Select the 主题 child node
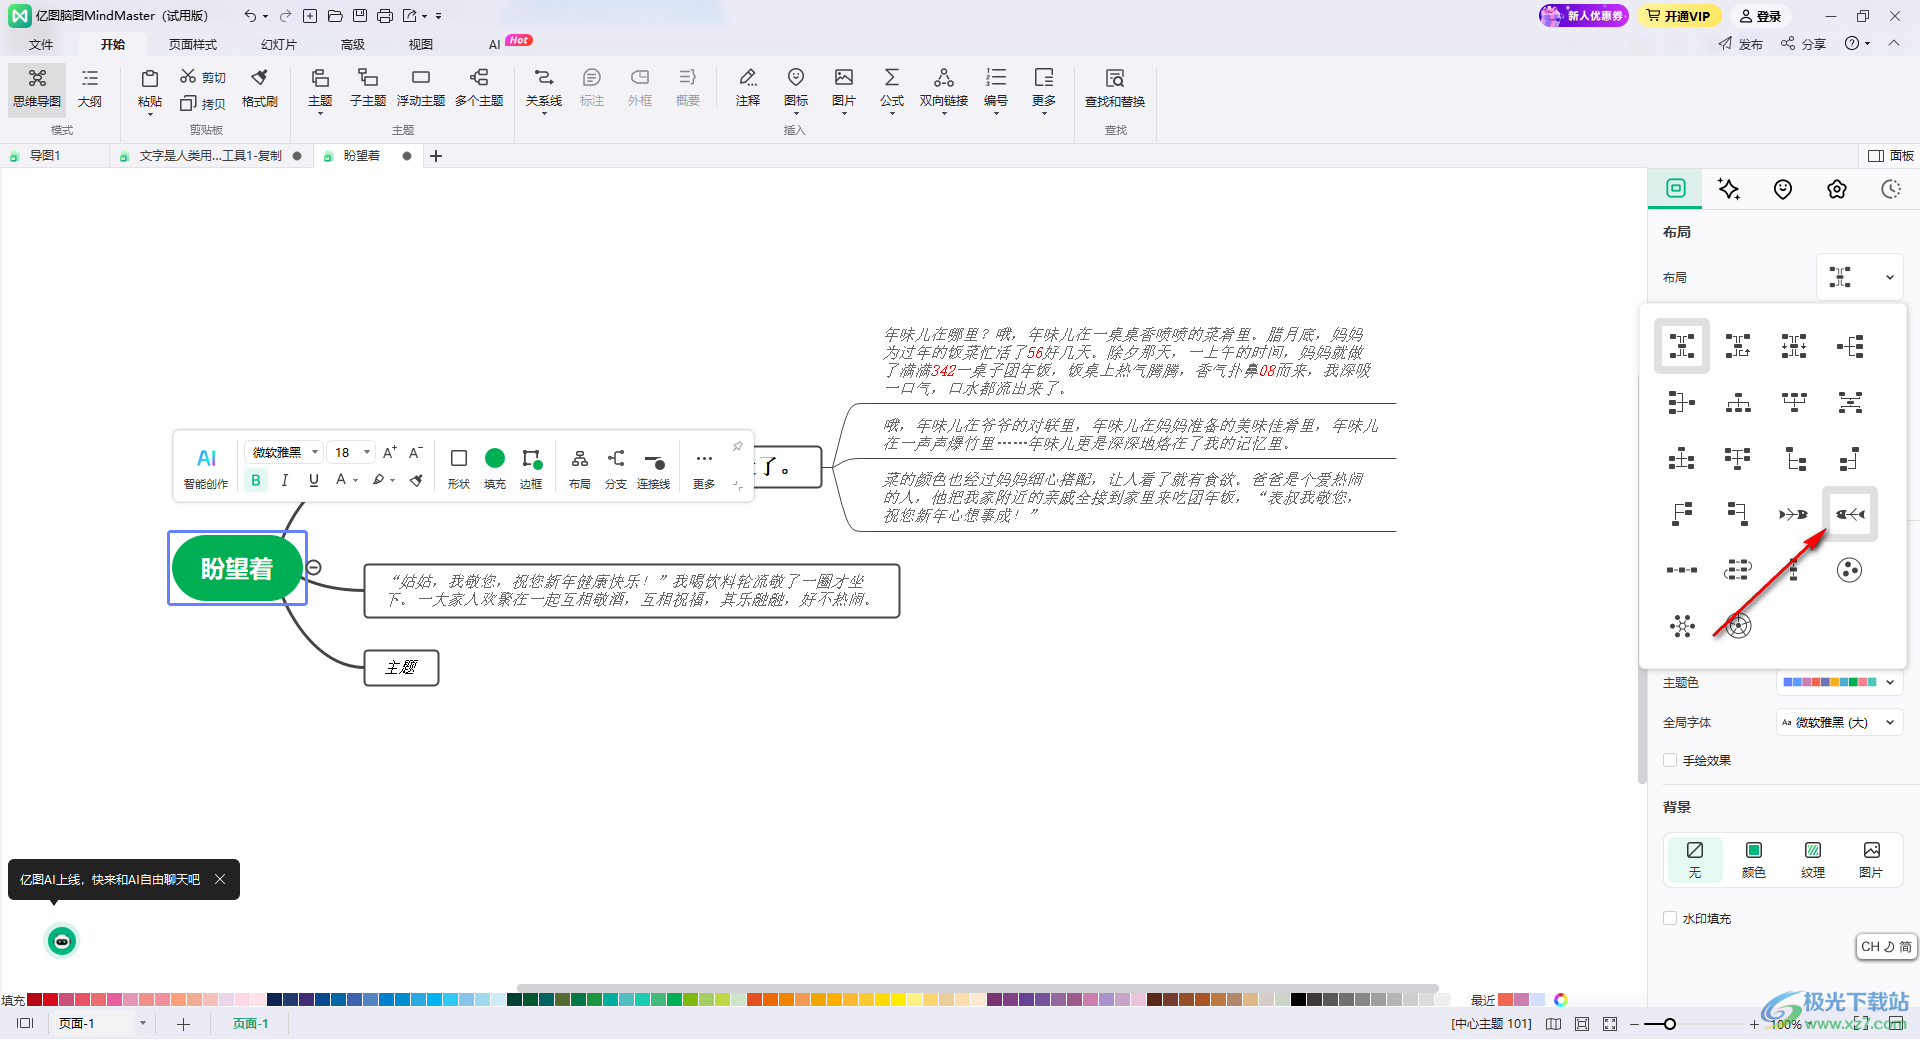The image size is (1920, 1040). 401,667
